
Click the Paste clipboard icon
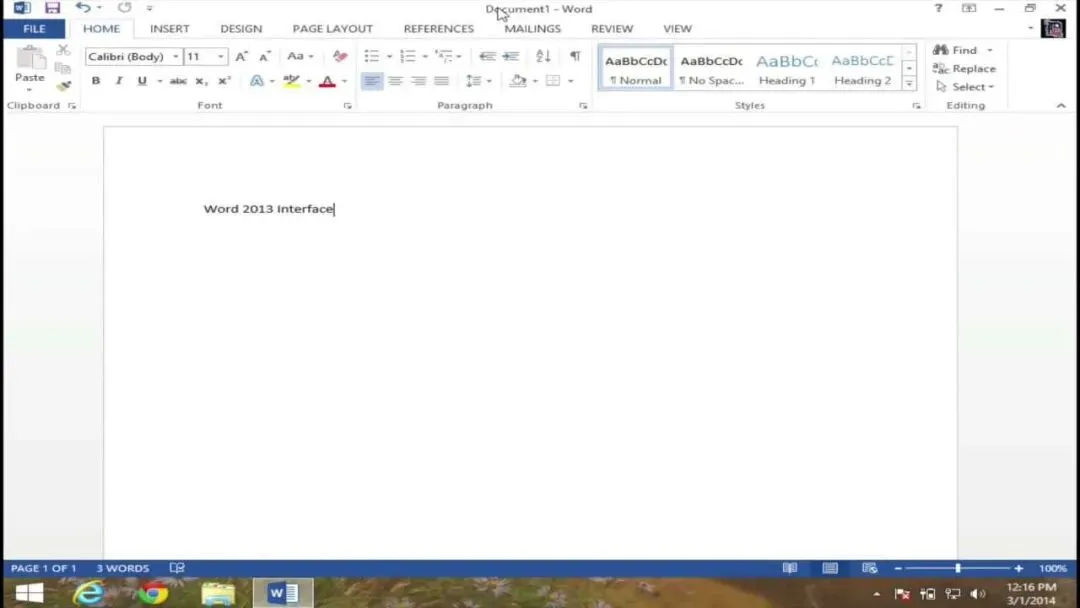pyautogui.click(x=30, y=58)
